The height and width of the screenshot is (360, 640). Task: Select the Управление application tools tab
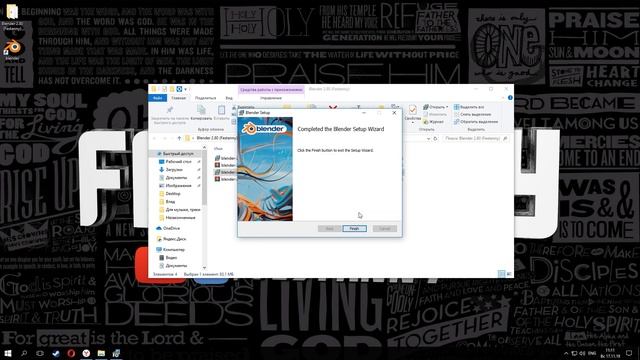tap(271, 98)
